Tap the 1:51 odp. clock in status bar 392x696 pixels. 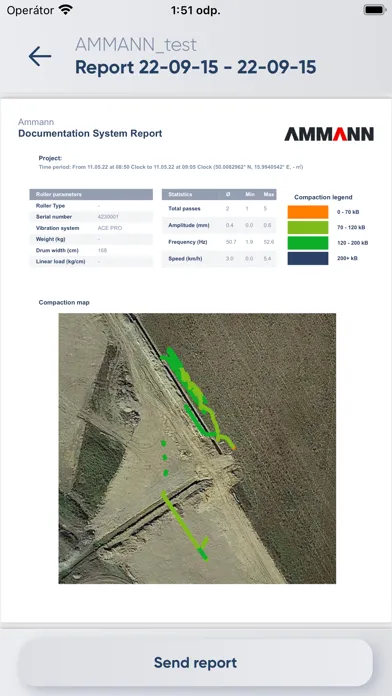coord(196,11)
